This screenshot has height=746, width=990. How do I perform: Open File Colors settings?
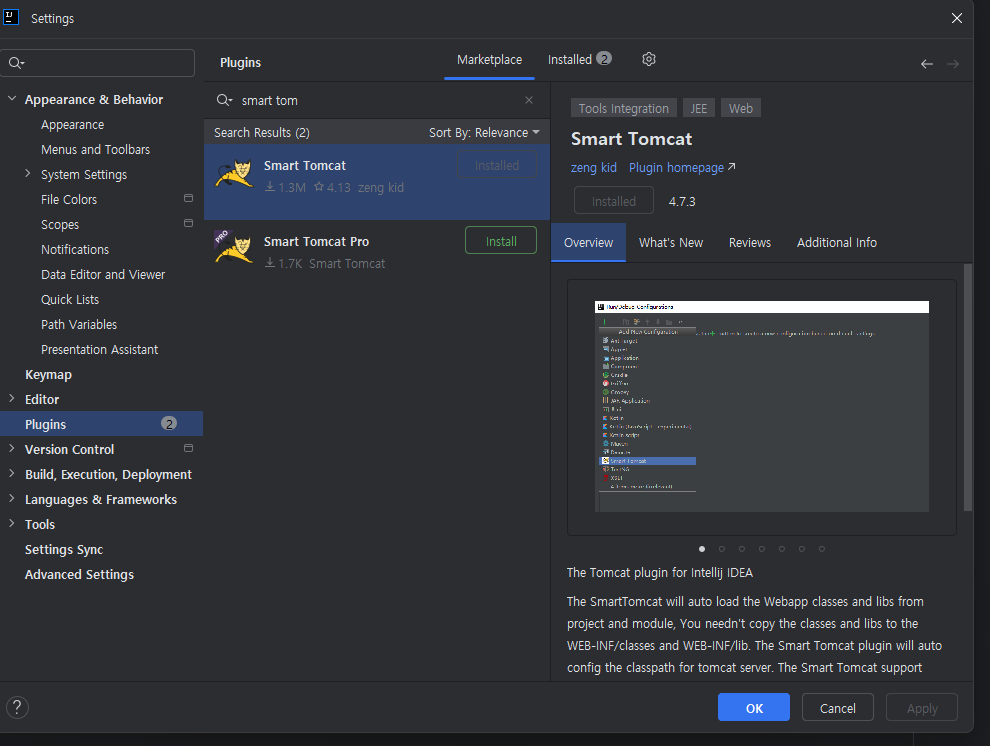[x=69, y=199]
